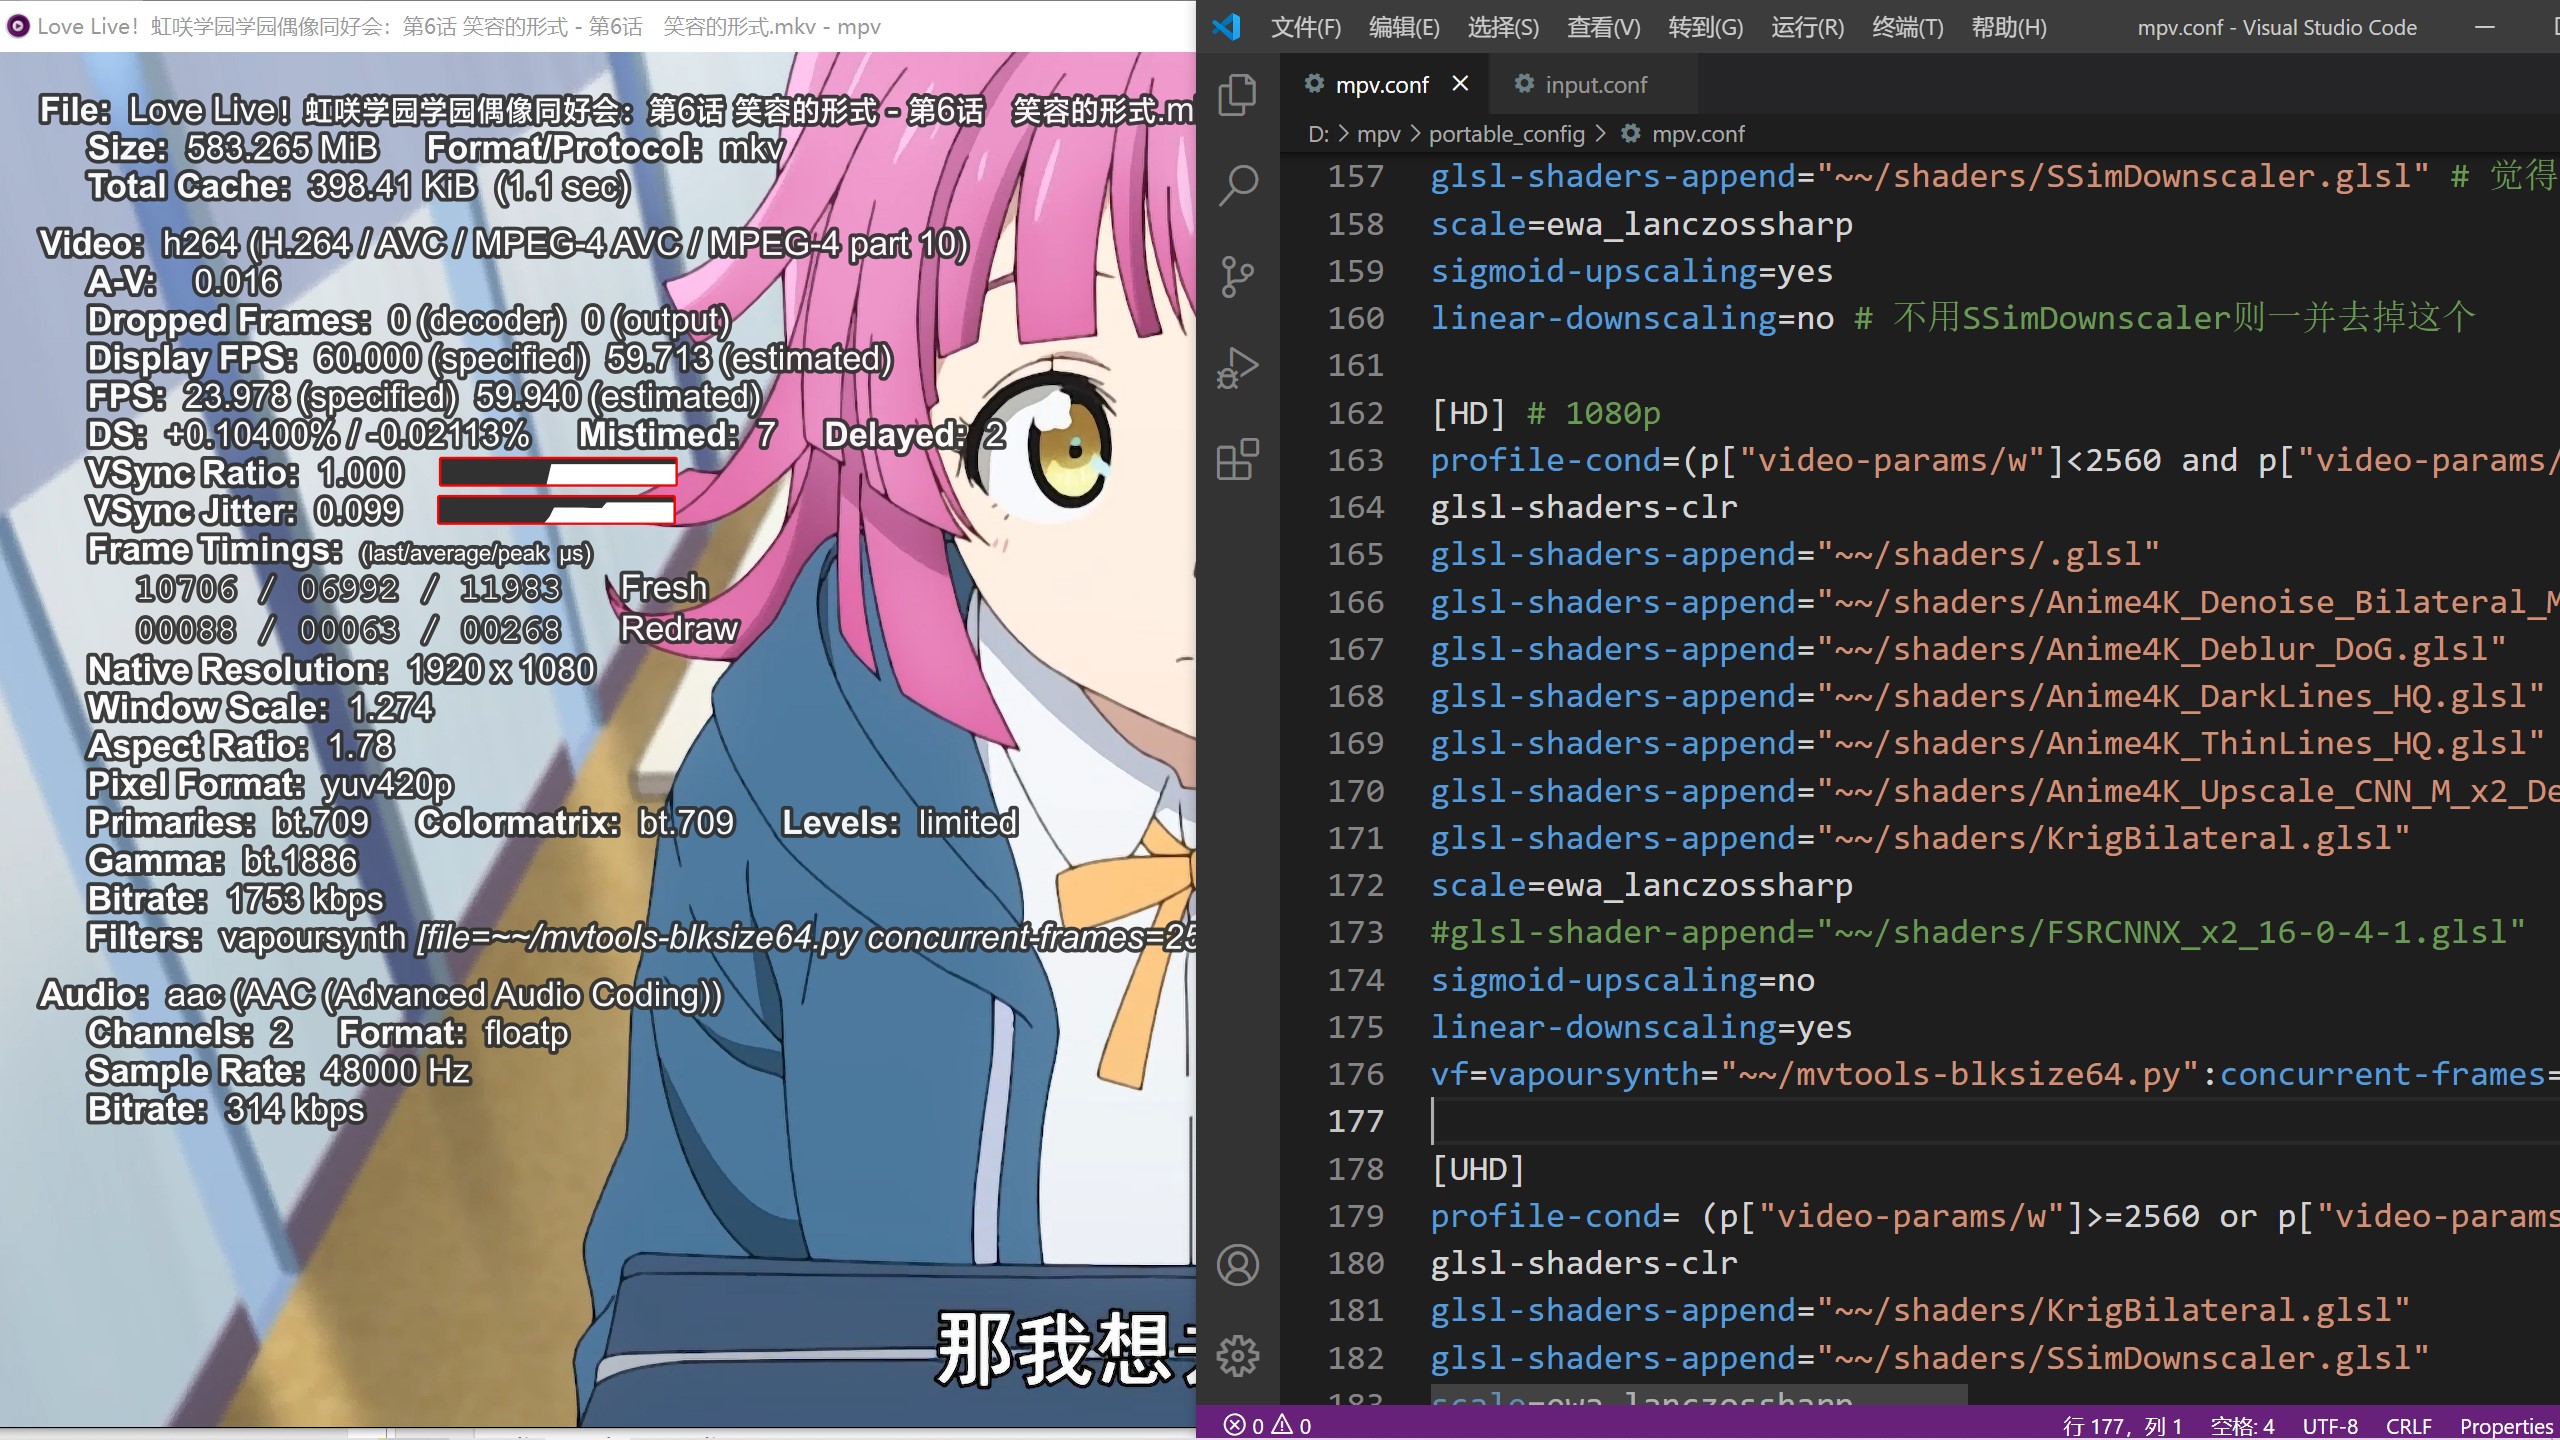Change encoding via UTF-8 status item

click(2329, 1425)
